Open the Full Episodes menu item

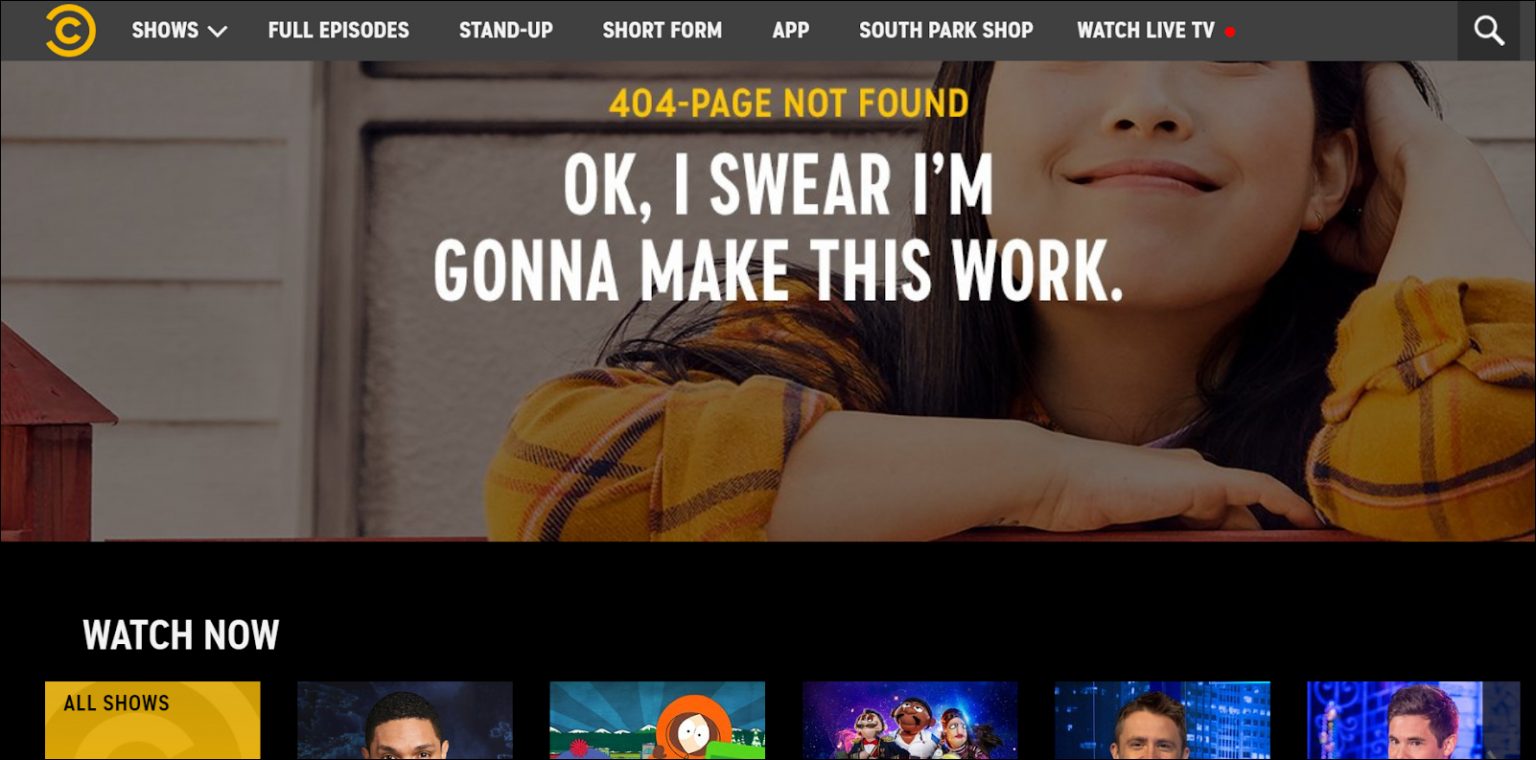click(338, 30)
